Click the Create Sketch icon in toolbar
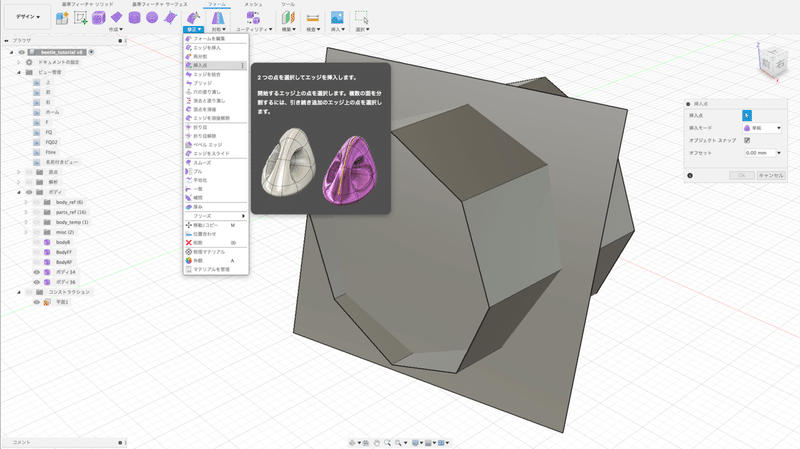 81,18
